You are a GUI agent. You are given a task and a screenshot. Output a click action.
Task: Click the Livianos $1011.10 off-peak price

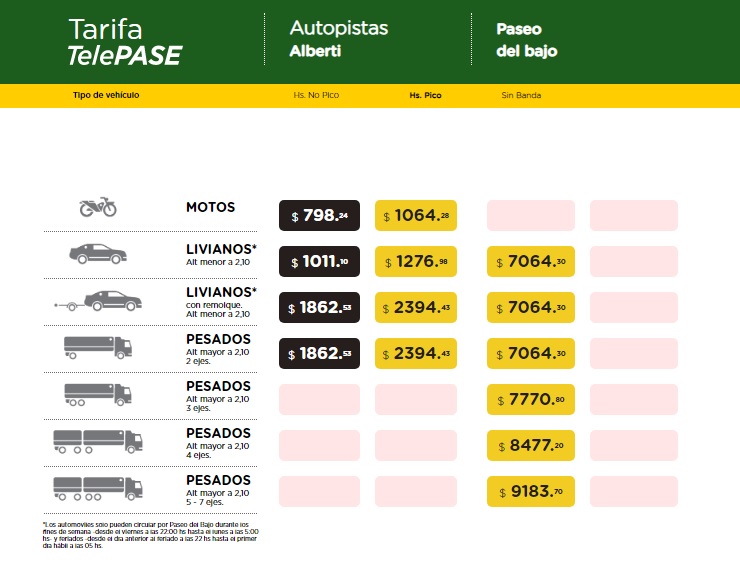319,262
